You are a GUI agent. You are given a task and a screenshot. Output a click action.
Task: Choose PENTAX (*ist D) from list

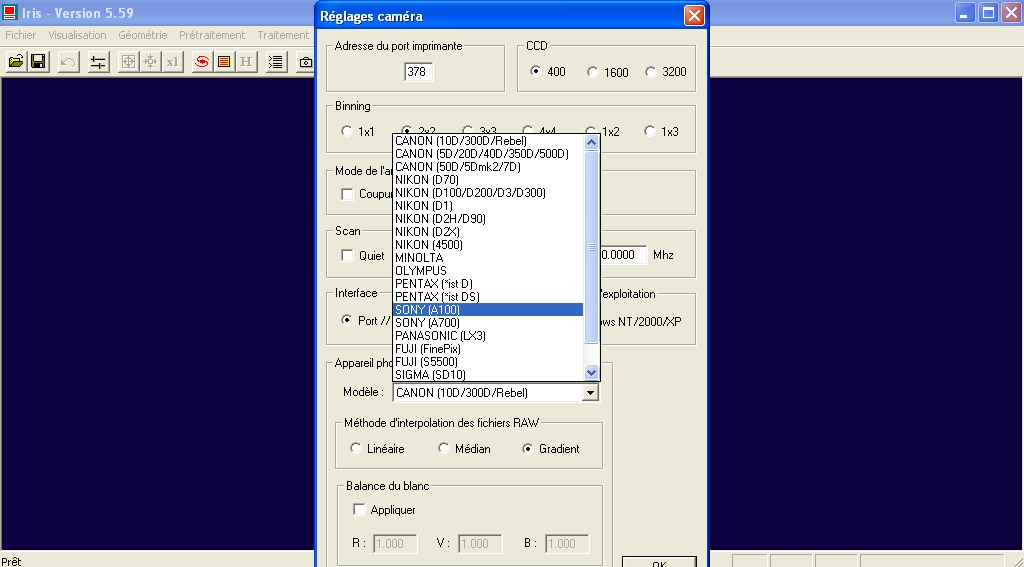tap(488, 284)
